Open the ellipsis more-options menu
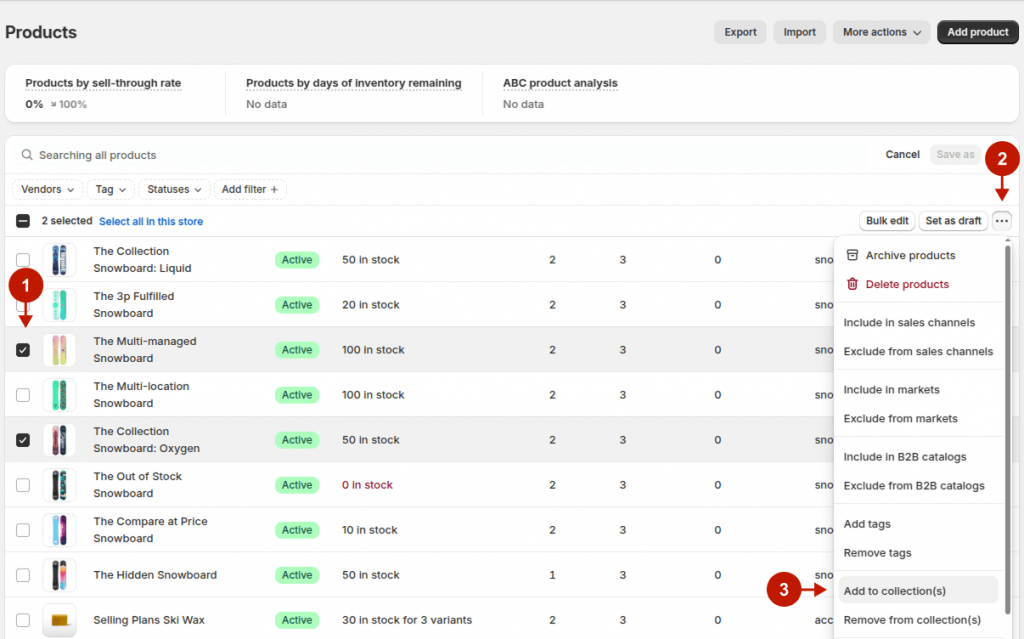The height and width of the screenshot is (639, 1024). point(1001,220)
